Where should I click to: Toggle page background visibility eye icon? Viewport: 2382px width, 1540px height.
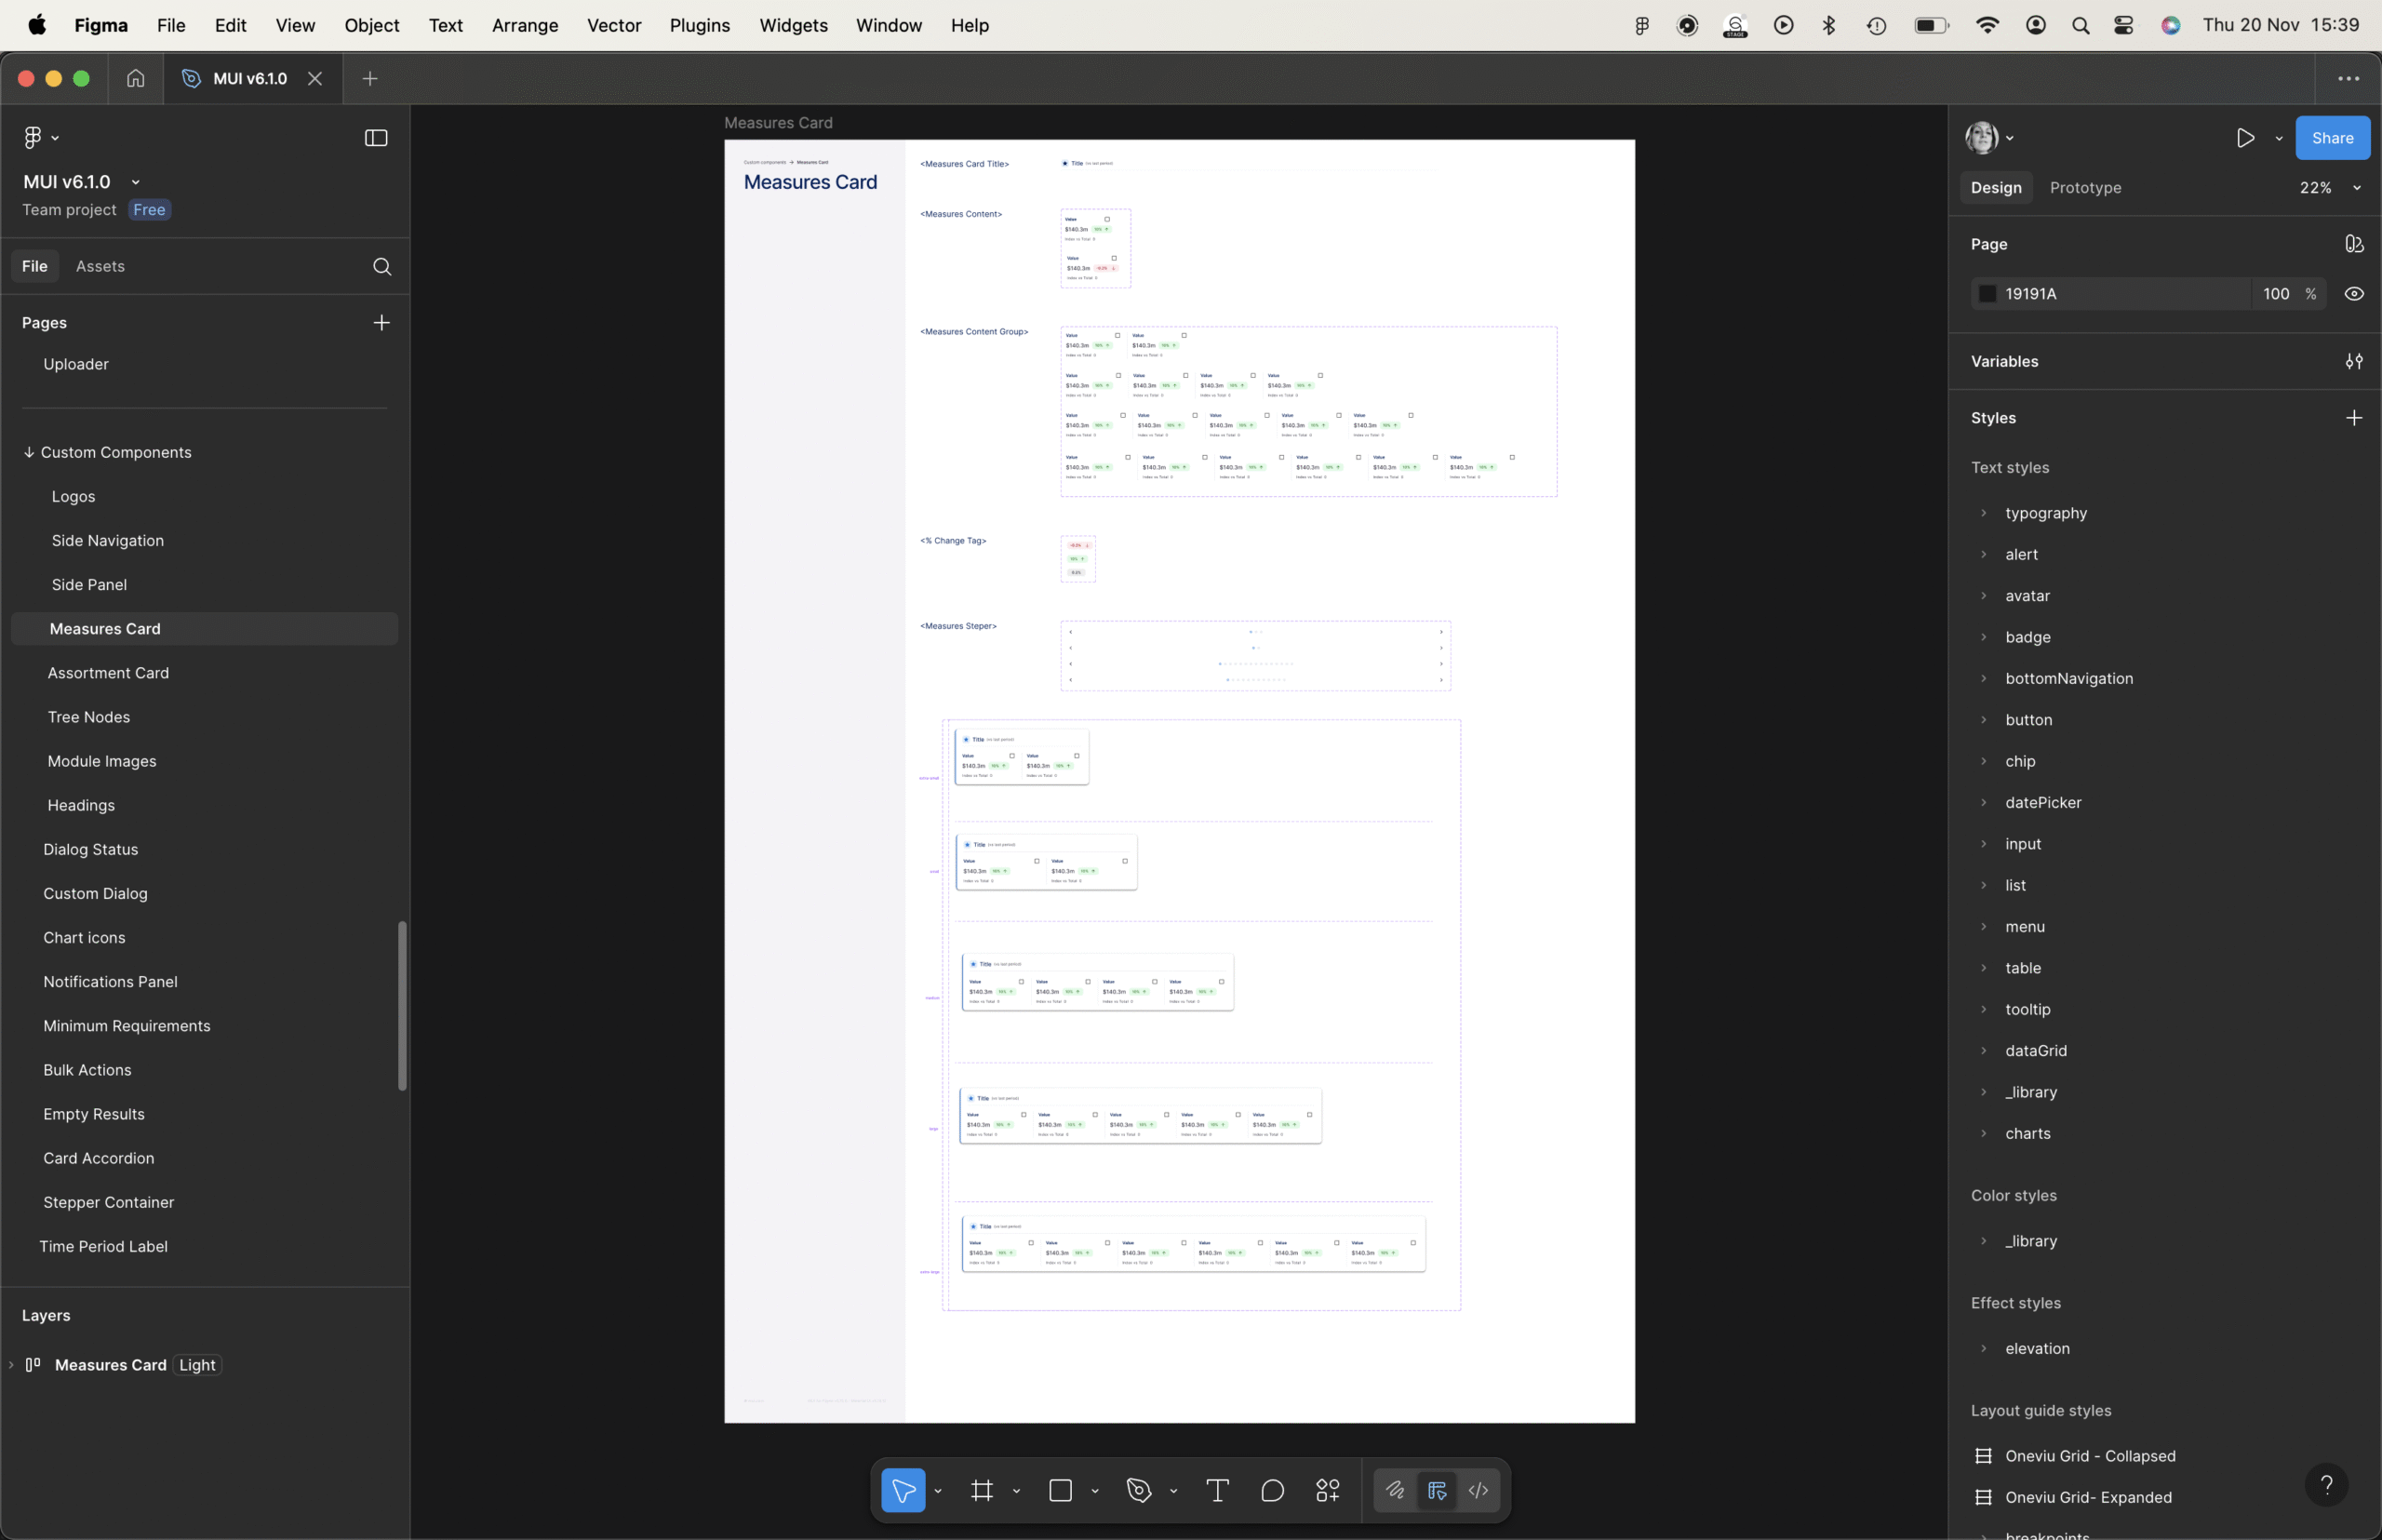coord(2354,294)
